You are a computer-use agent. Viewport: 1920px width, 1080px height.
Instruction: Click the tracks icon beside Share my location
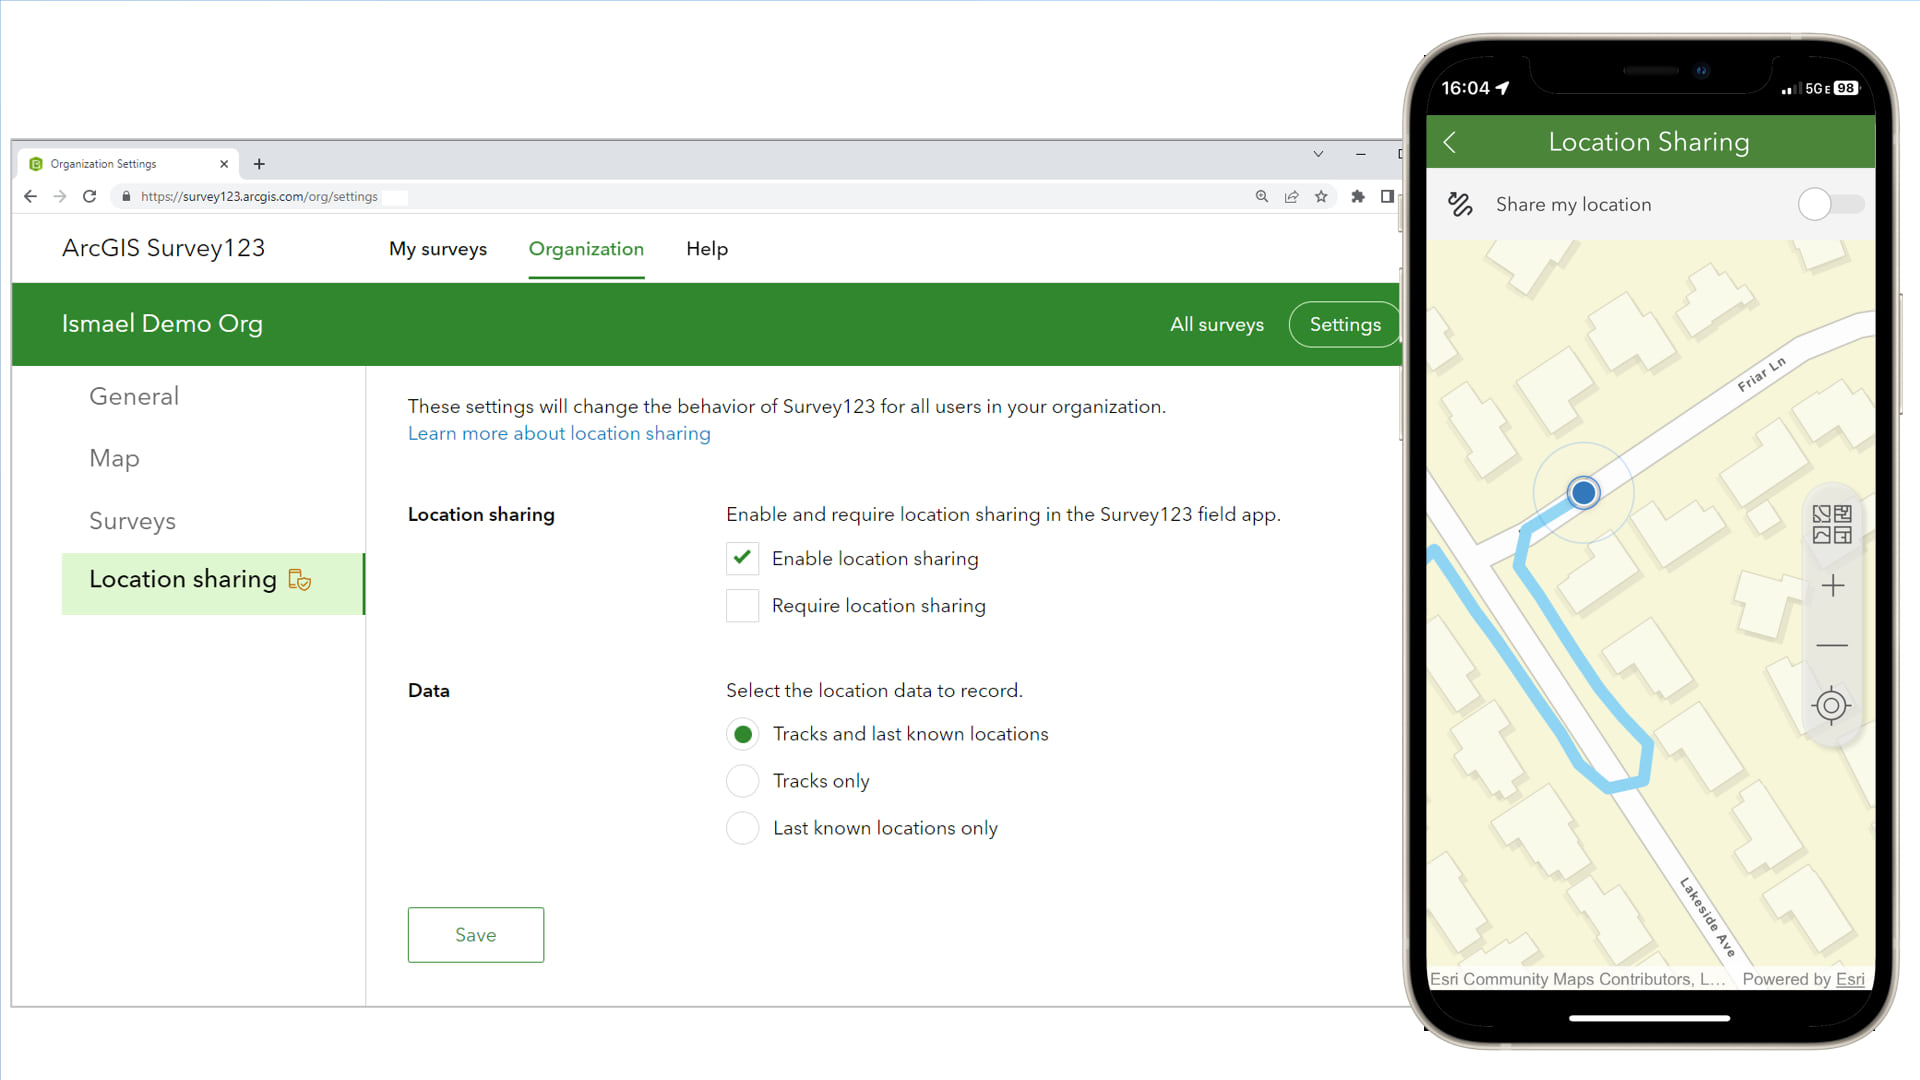pos(1461,204)
